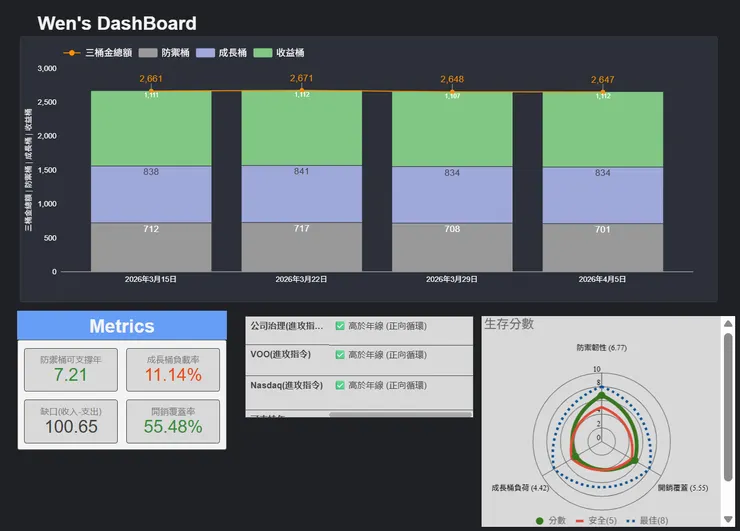Click the 2026年4月5日 axis label
The image size is (740, 531).
602,279
